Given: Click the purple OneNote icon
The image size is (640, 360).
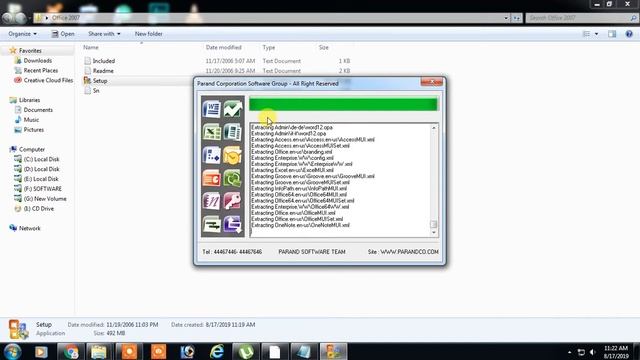Looking at the screenshot, I should [x=211, y=201].
